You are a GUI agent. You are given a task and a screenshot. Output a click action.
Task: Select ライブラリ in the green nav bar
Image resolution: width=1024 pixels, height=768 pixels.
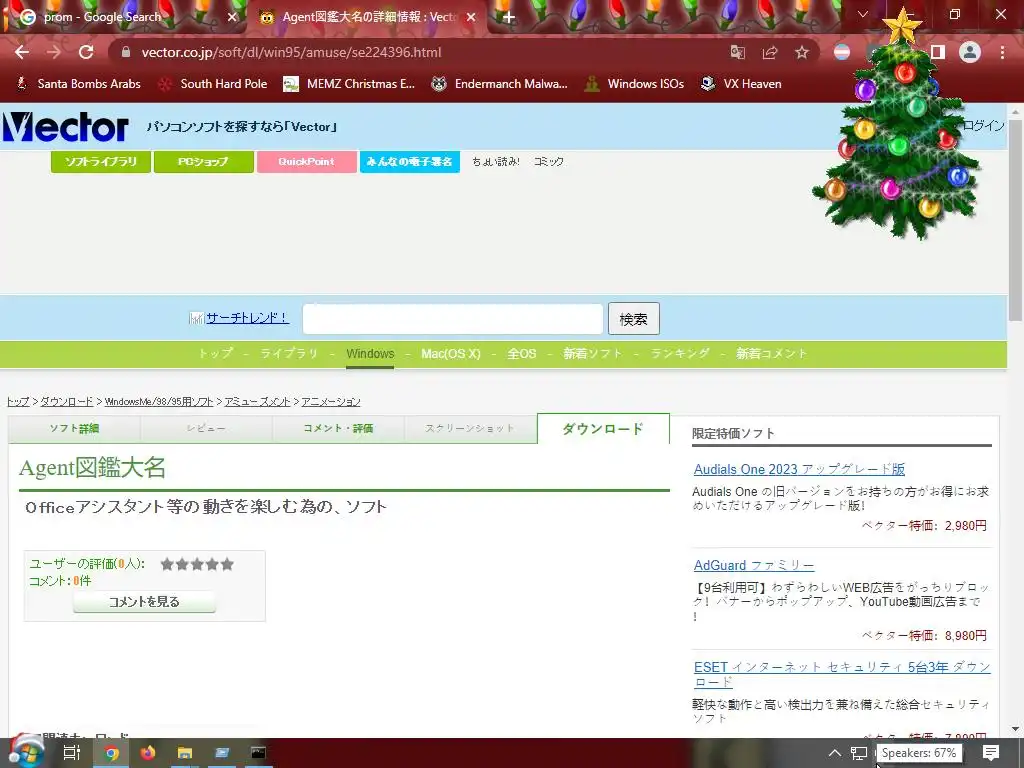[x=289, y=353]
